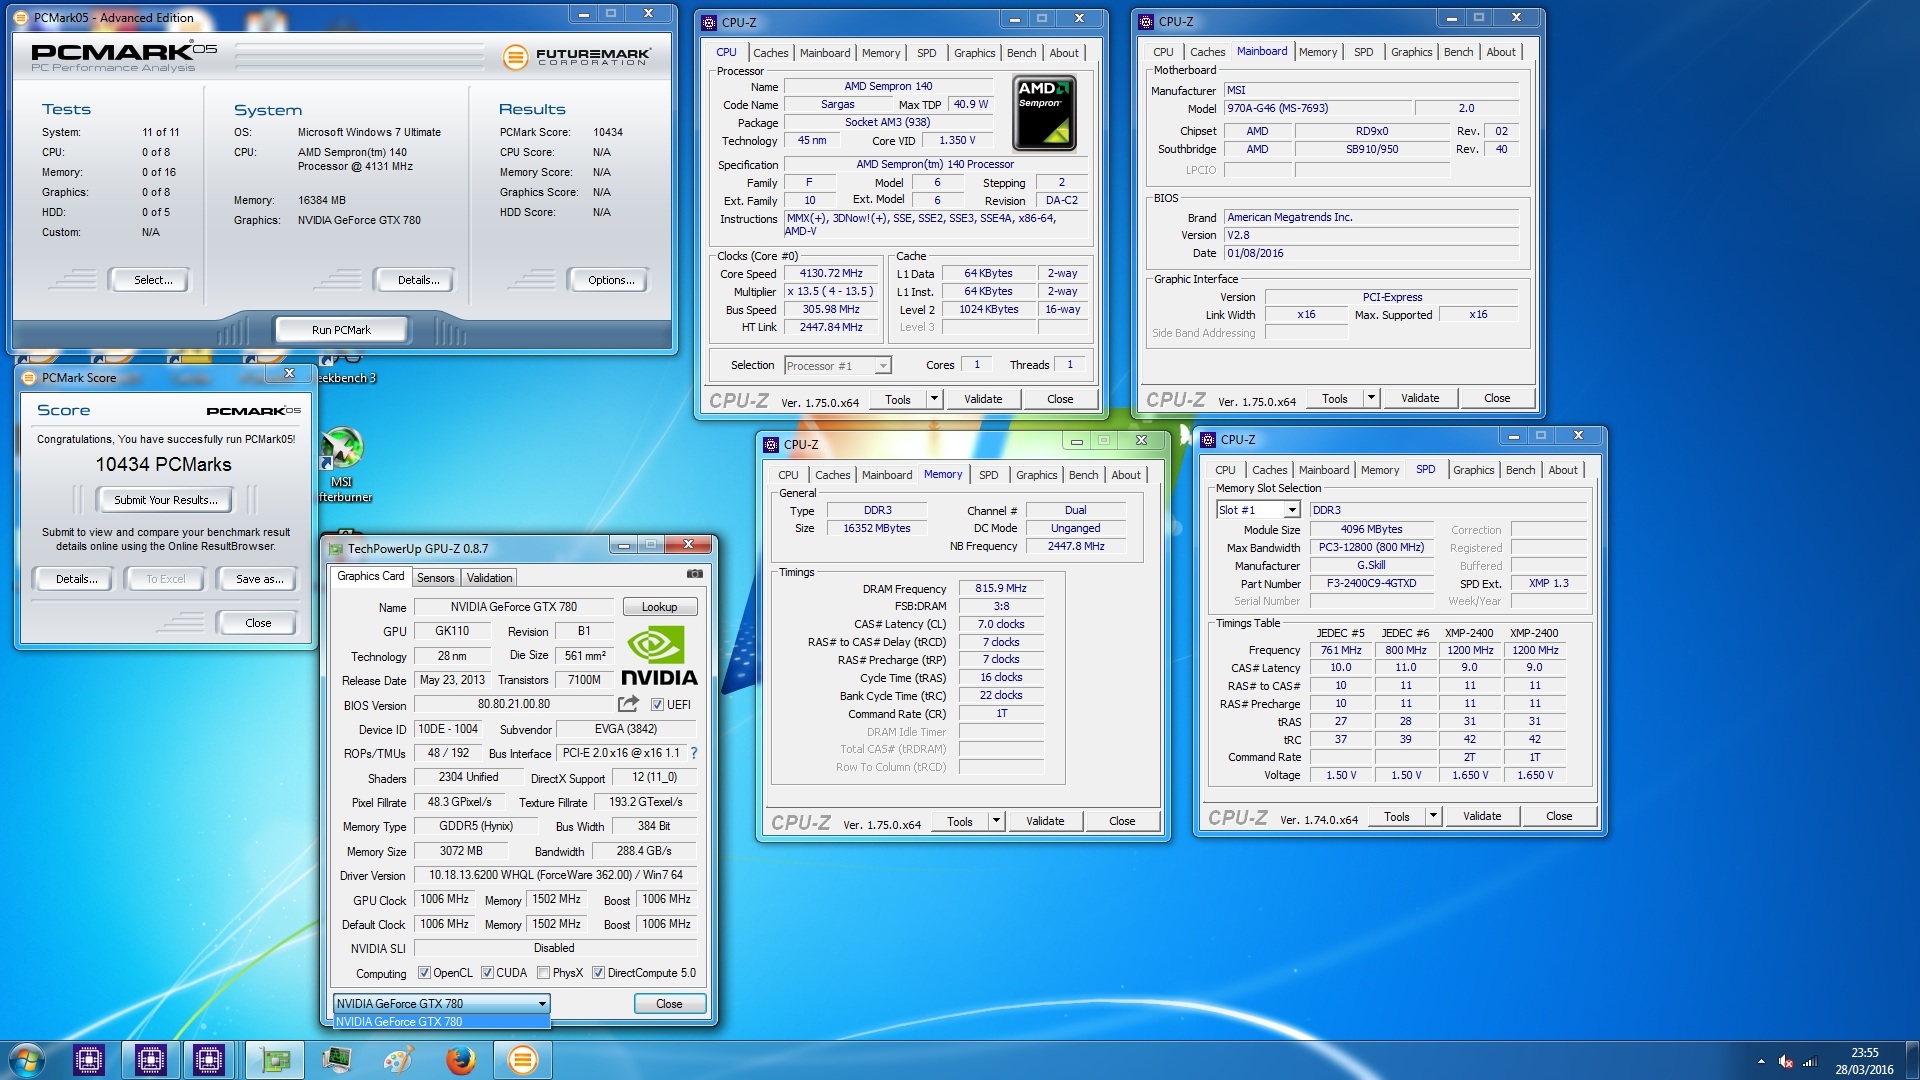Toggle the DirectCompute 5.0 checkbox
The width and height of the screenshot is (1920, 1080).
[598, 973]
